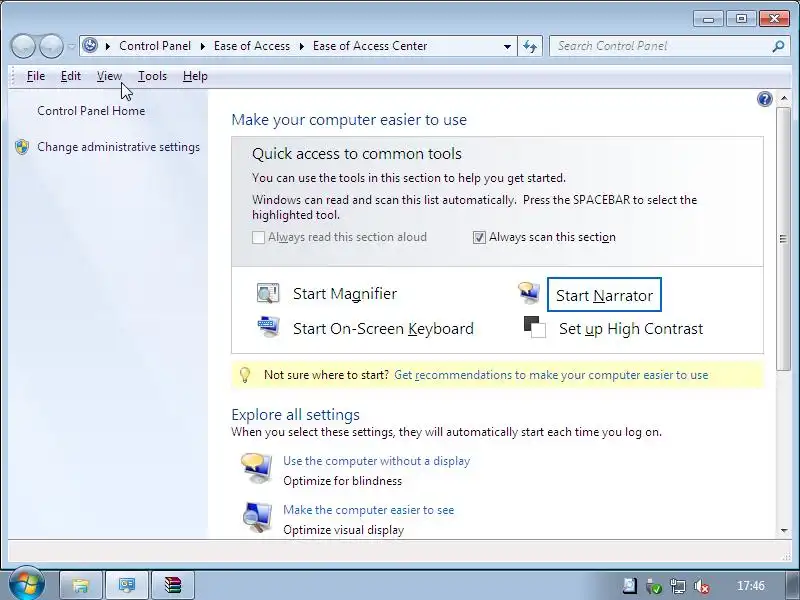Click the On-Screen Keyboard icon

(x=268, y=327)
